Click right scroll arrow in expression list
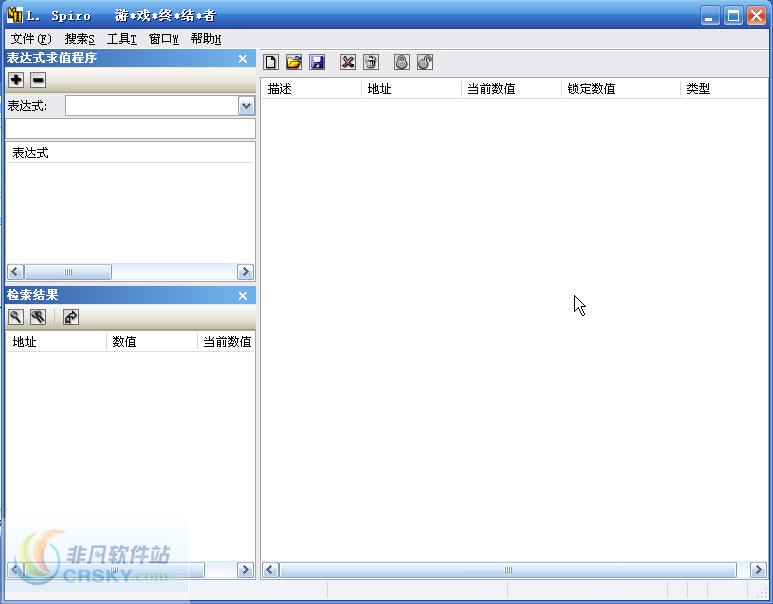Image resolution: width=773 pixels, height=604 pixels. (x=245, y=272)
